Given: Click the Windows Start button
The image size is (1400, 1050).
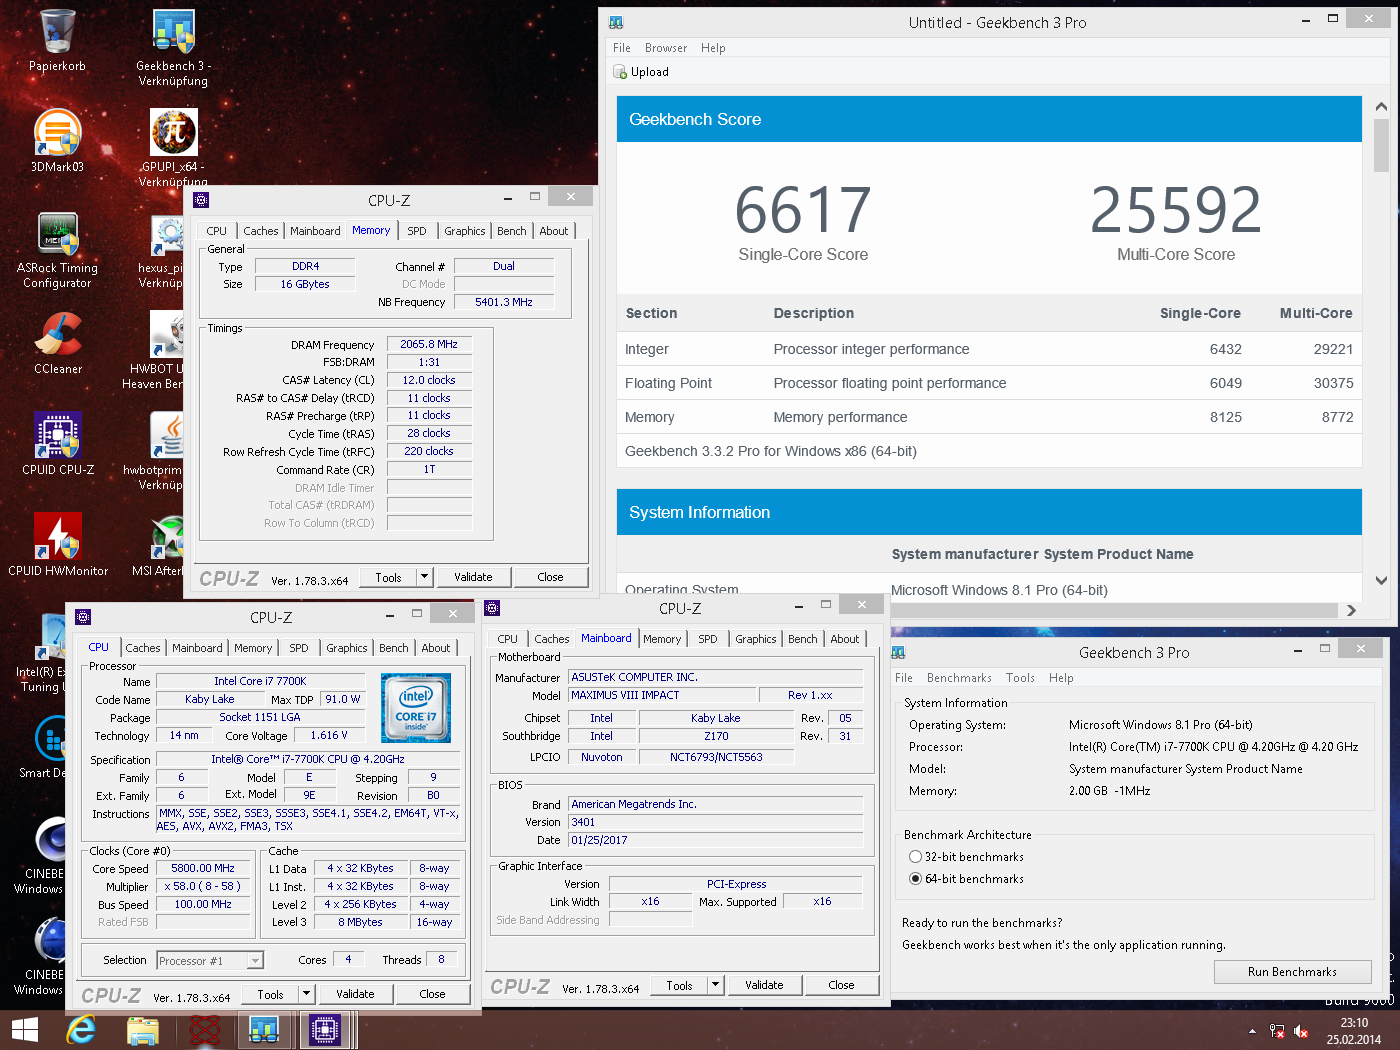Looking at the screenshot, I should 24,1029.
